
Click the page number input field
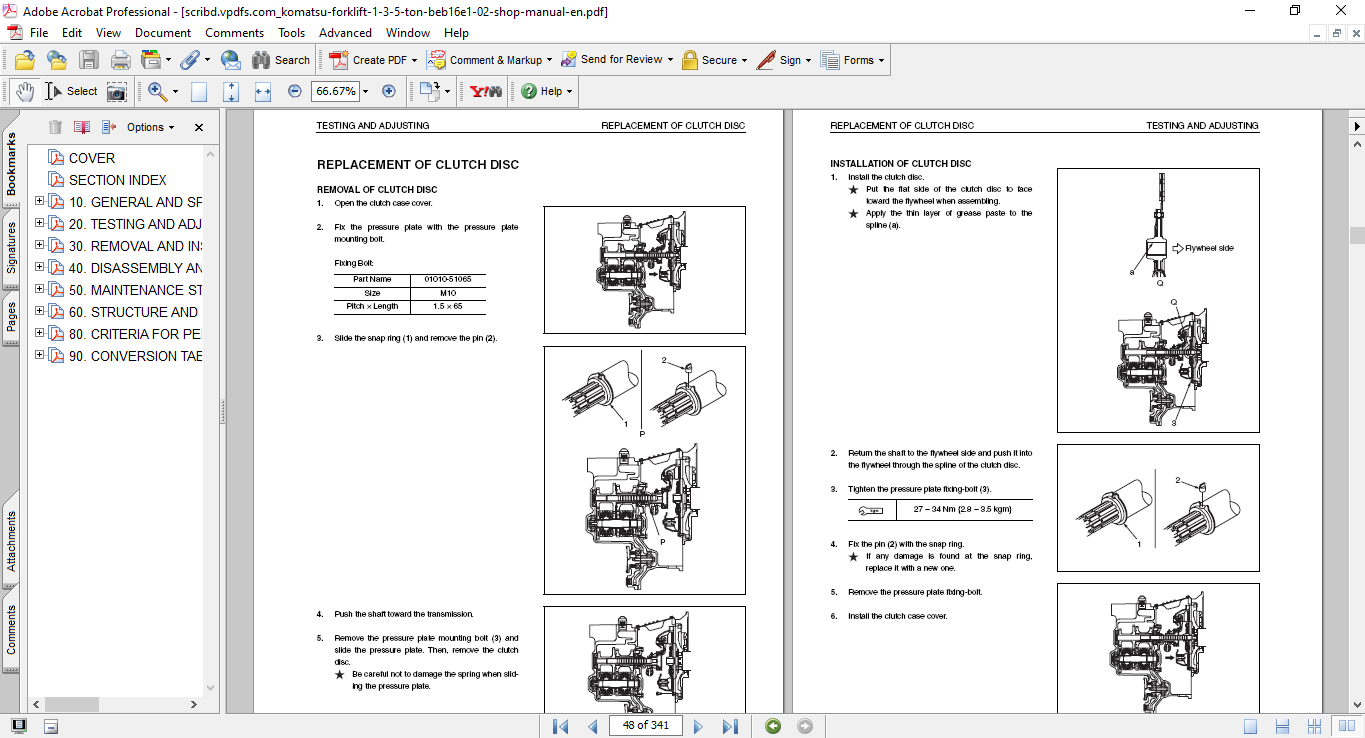pos(645,726)
